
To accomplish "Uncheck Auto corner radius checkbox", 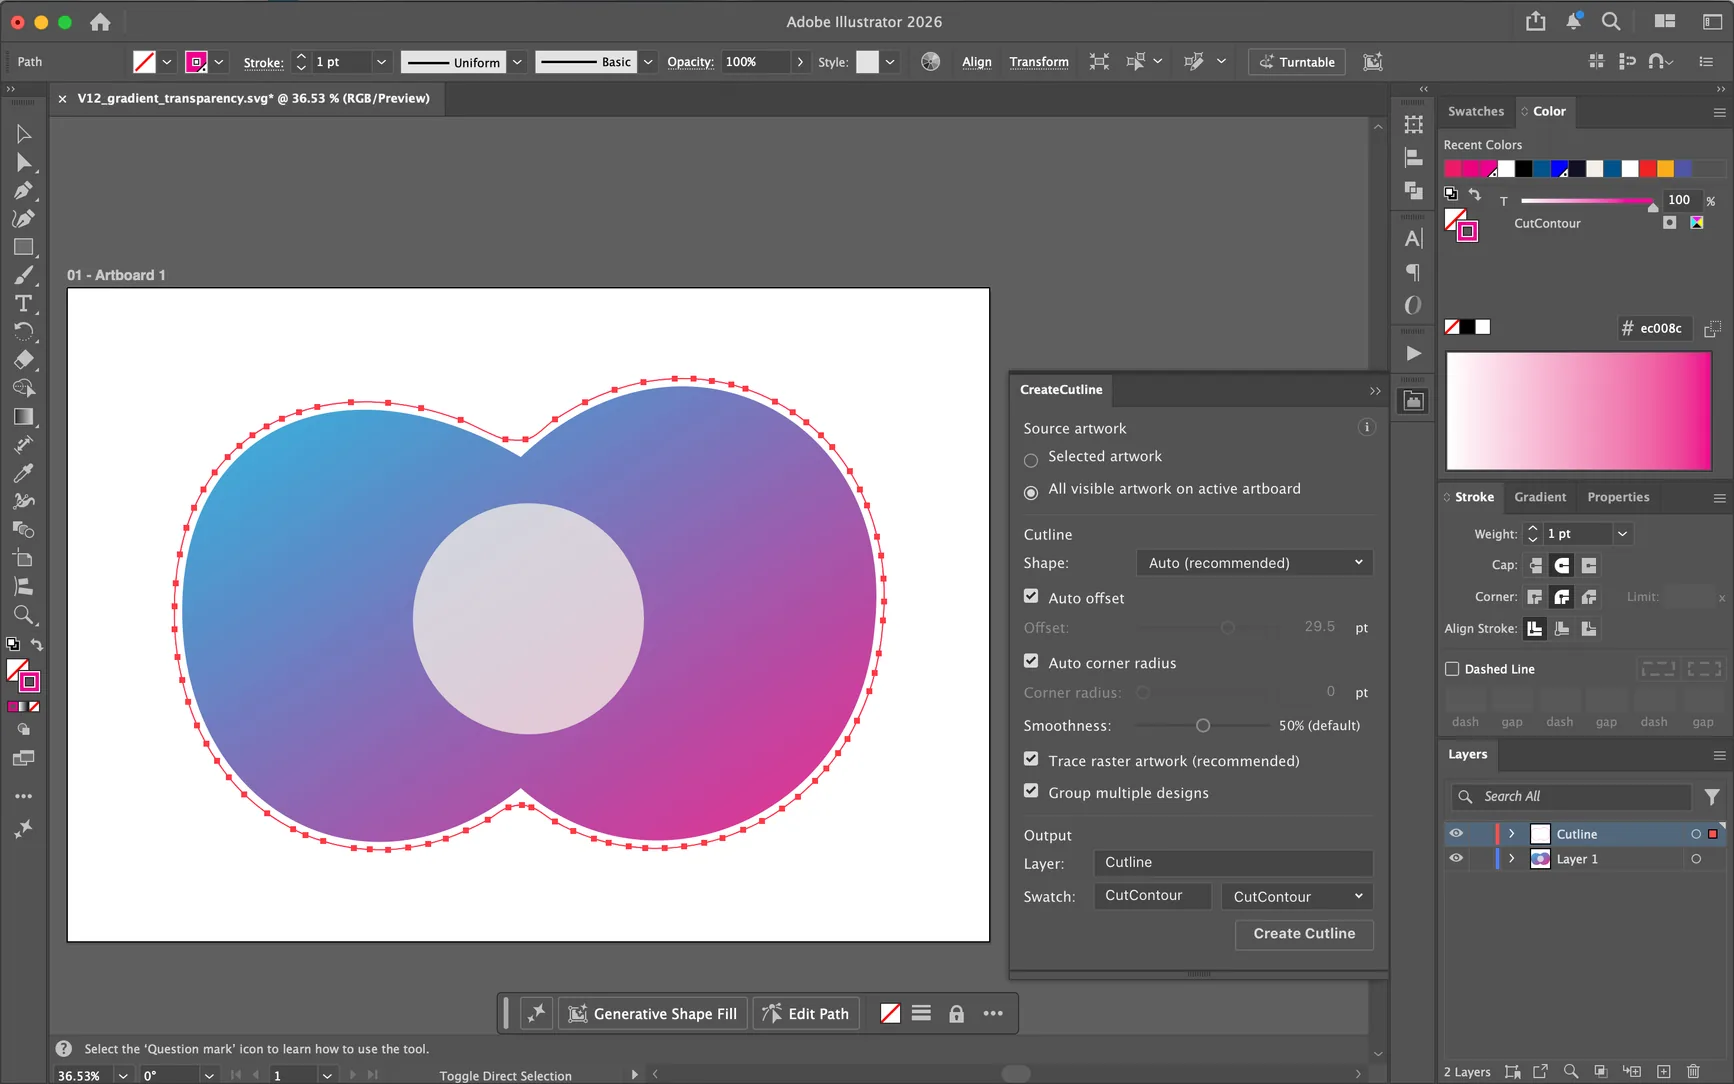I will [1031, 661].
